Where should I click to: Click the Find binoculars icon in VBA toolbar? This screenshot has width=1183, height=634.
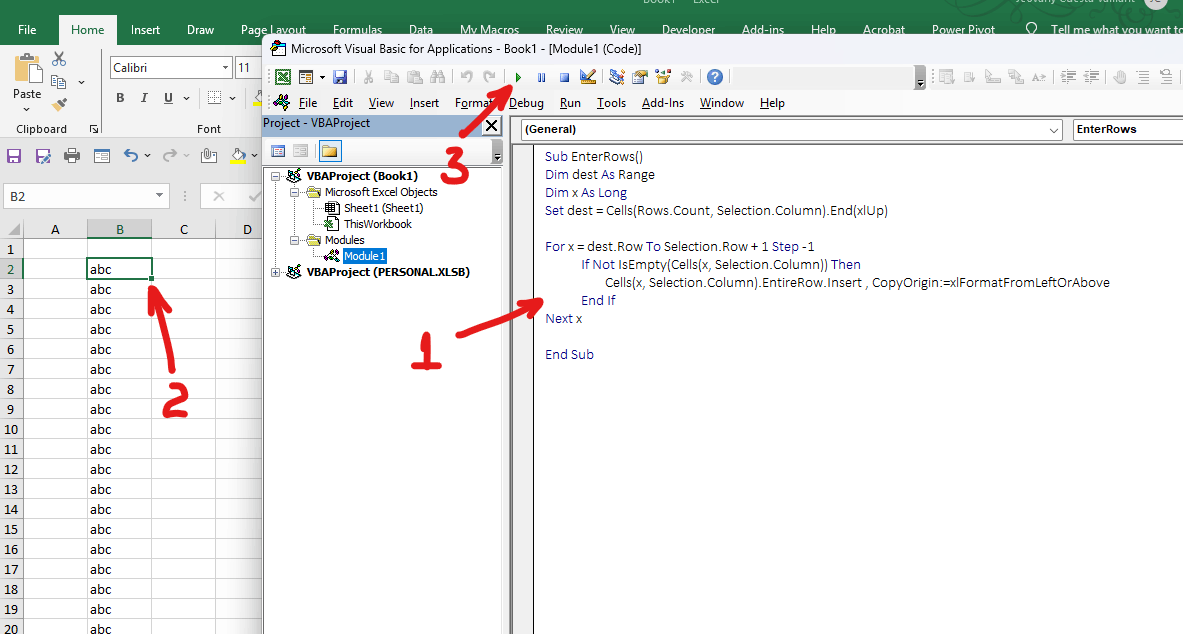437,76
